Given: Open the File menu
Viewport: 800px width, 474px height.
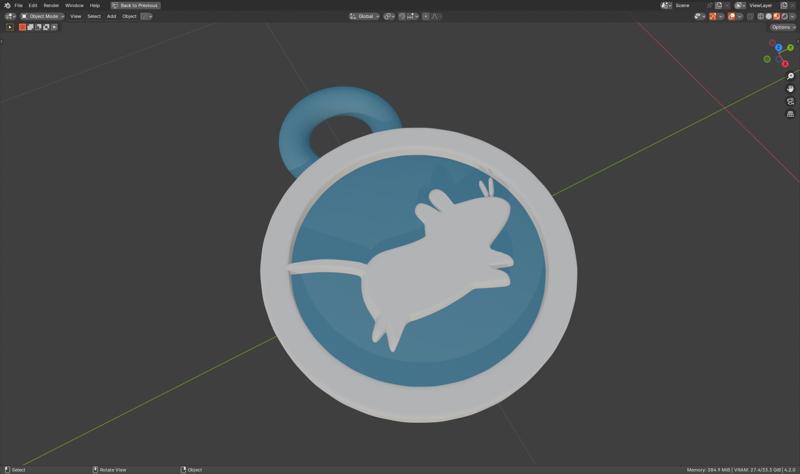Looking at the screenshot, I should (x=19, y=5).
